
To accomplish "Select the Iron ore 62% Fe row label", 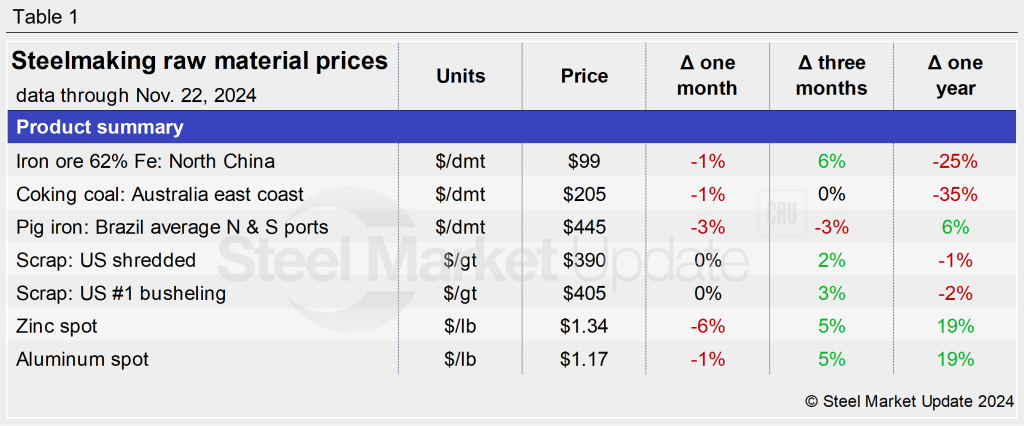I will point(146,161).
